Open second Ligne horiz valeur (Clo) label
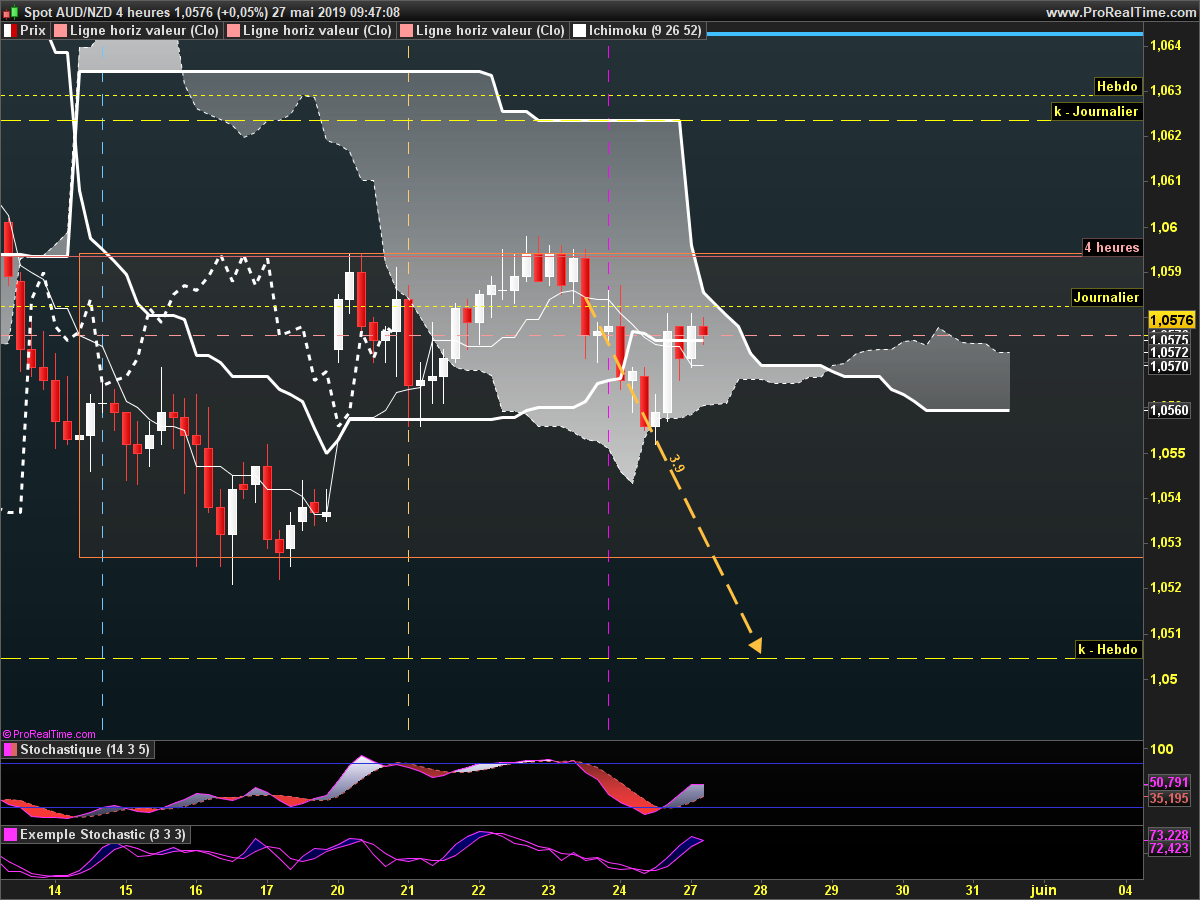Screen dimensions: 1200x900 (317, 31)
